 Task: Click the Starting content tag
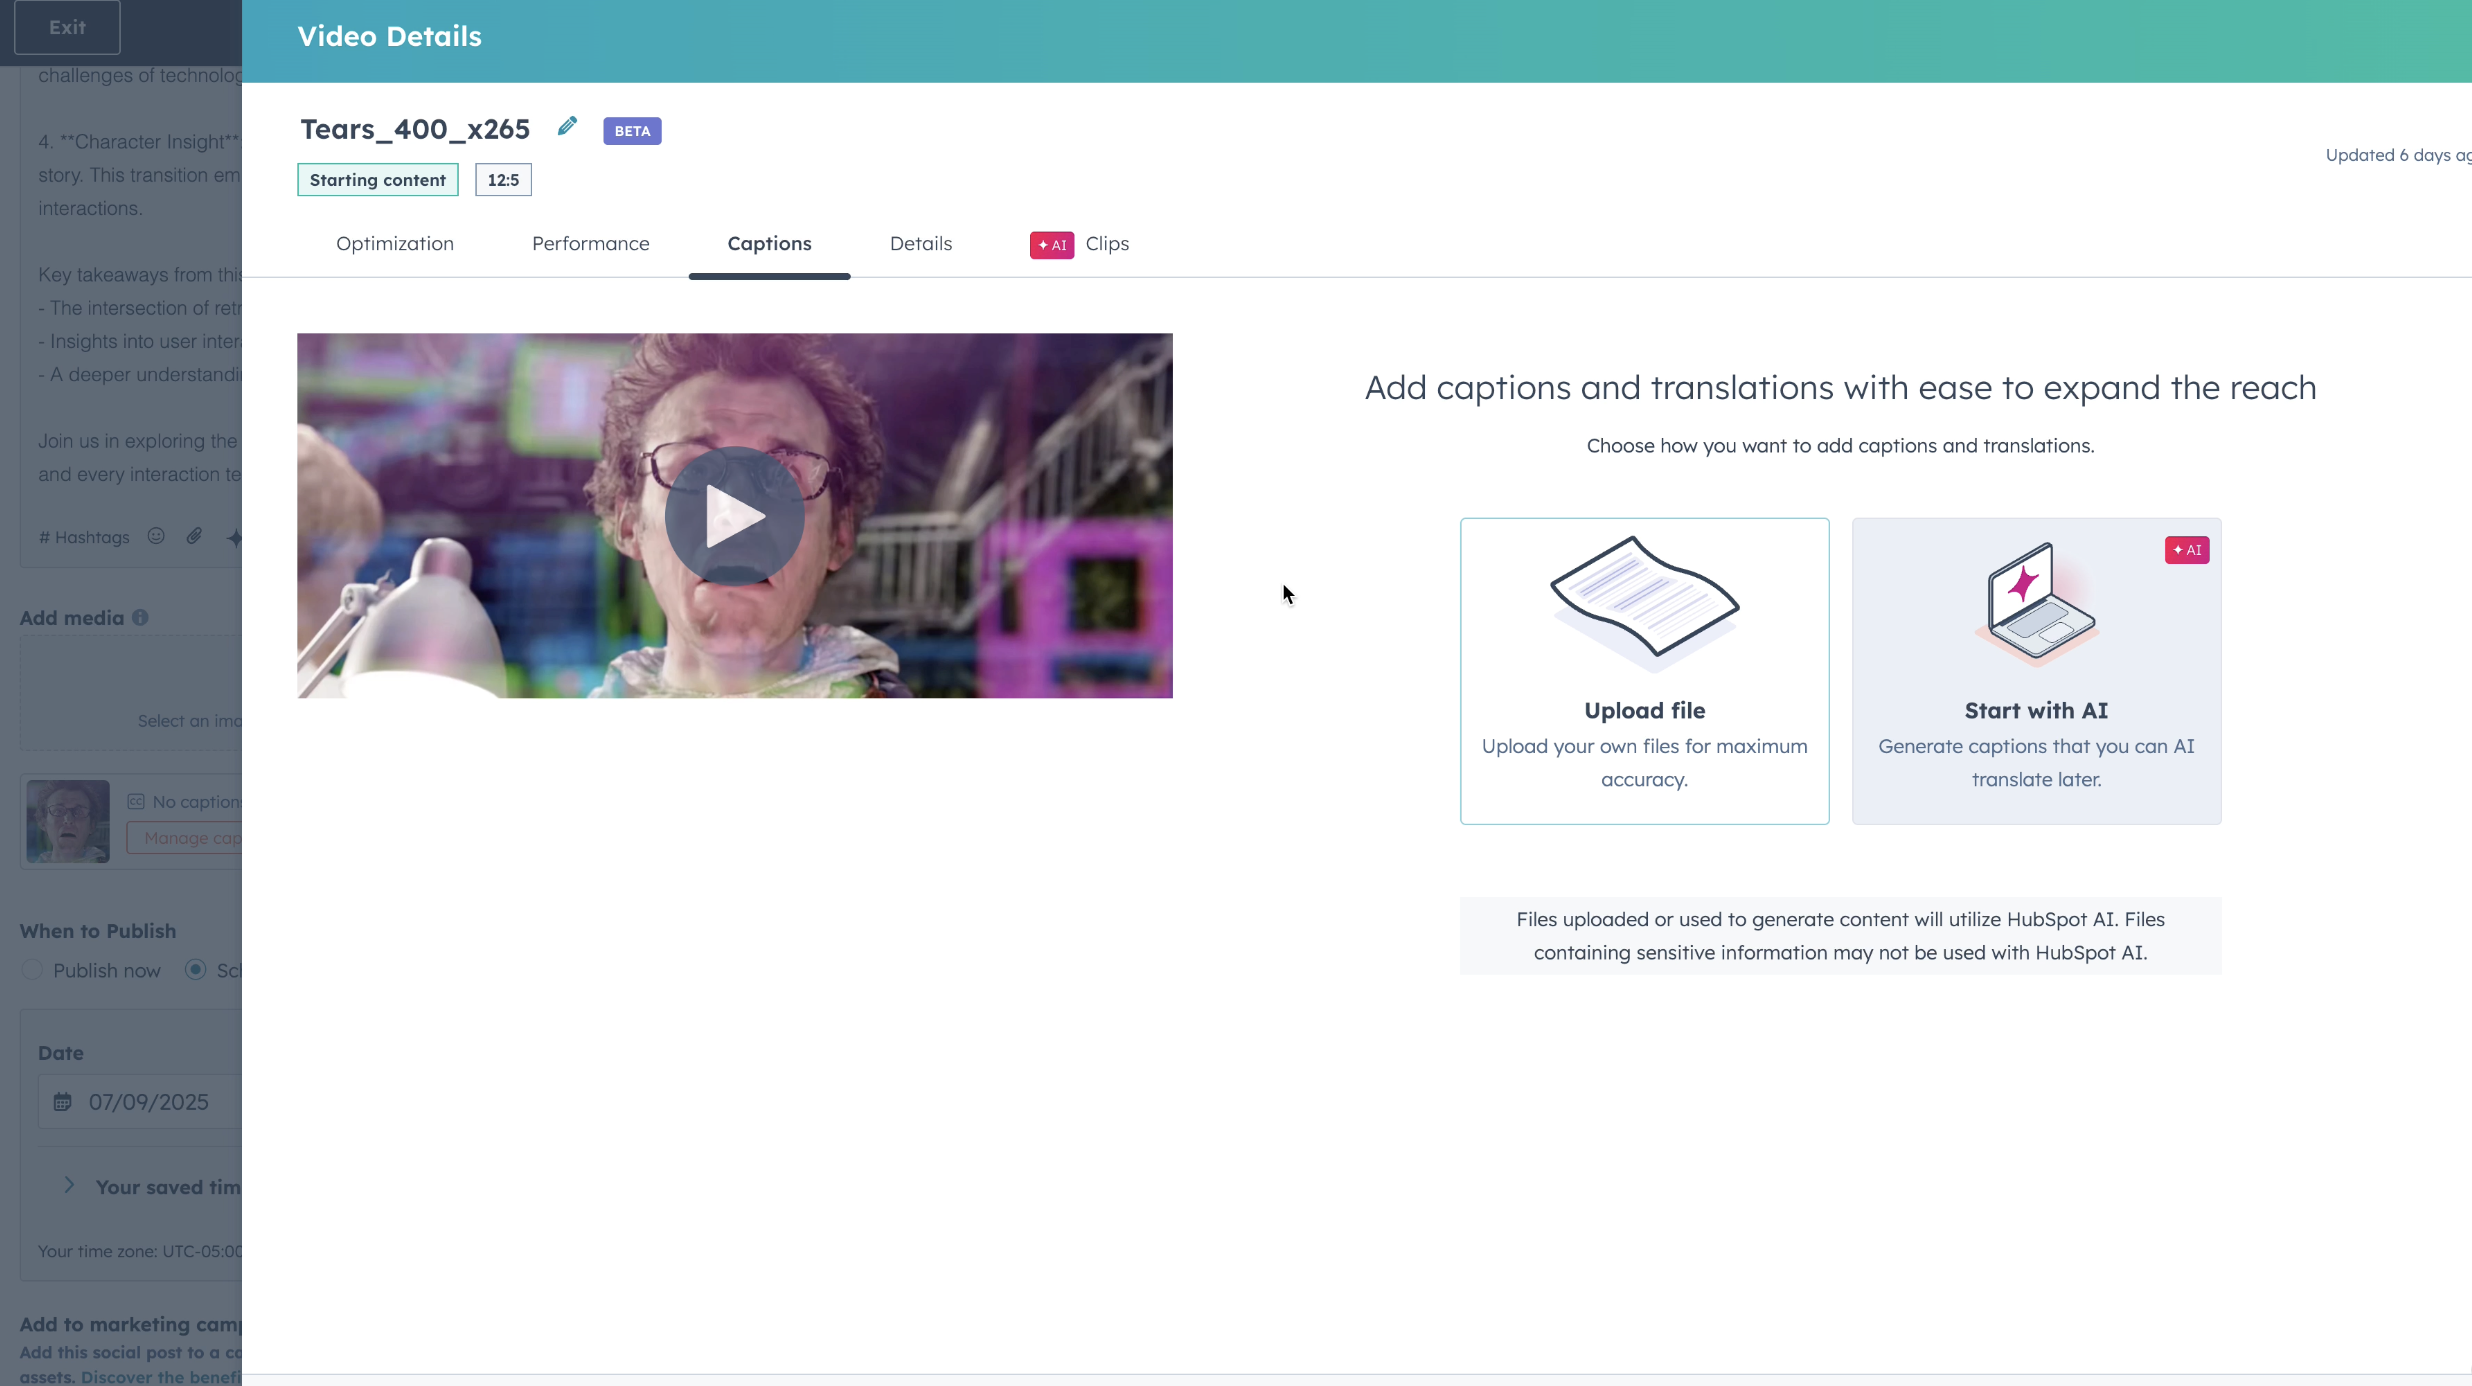[x=378, y=180]
